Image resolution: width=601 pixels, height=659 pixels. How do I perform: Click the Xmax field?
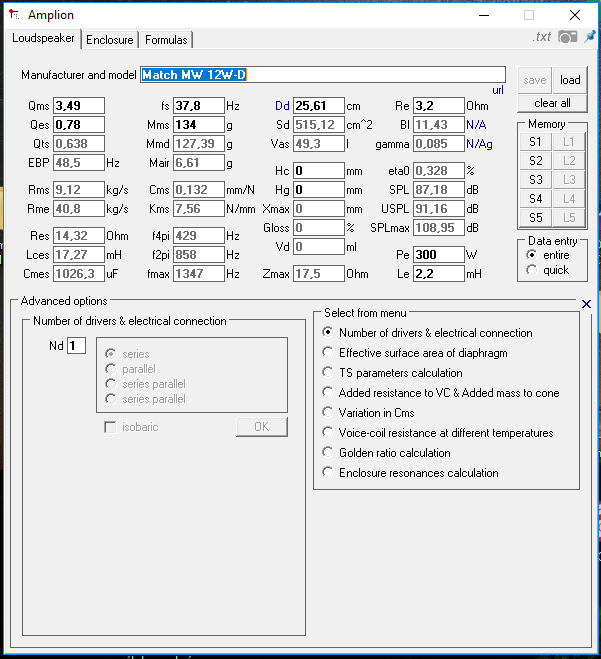[x=319, y=208]
